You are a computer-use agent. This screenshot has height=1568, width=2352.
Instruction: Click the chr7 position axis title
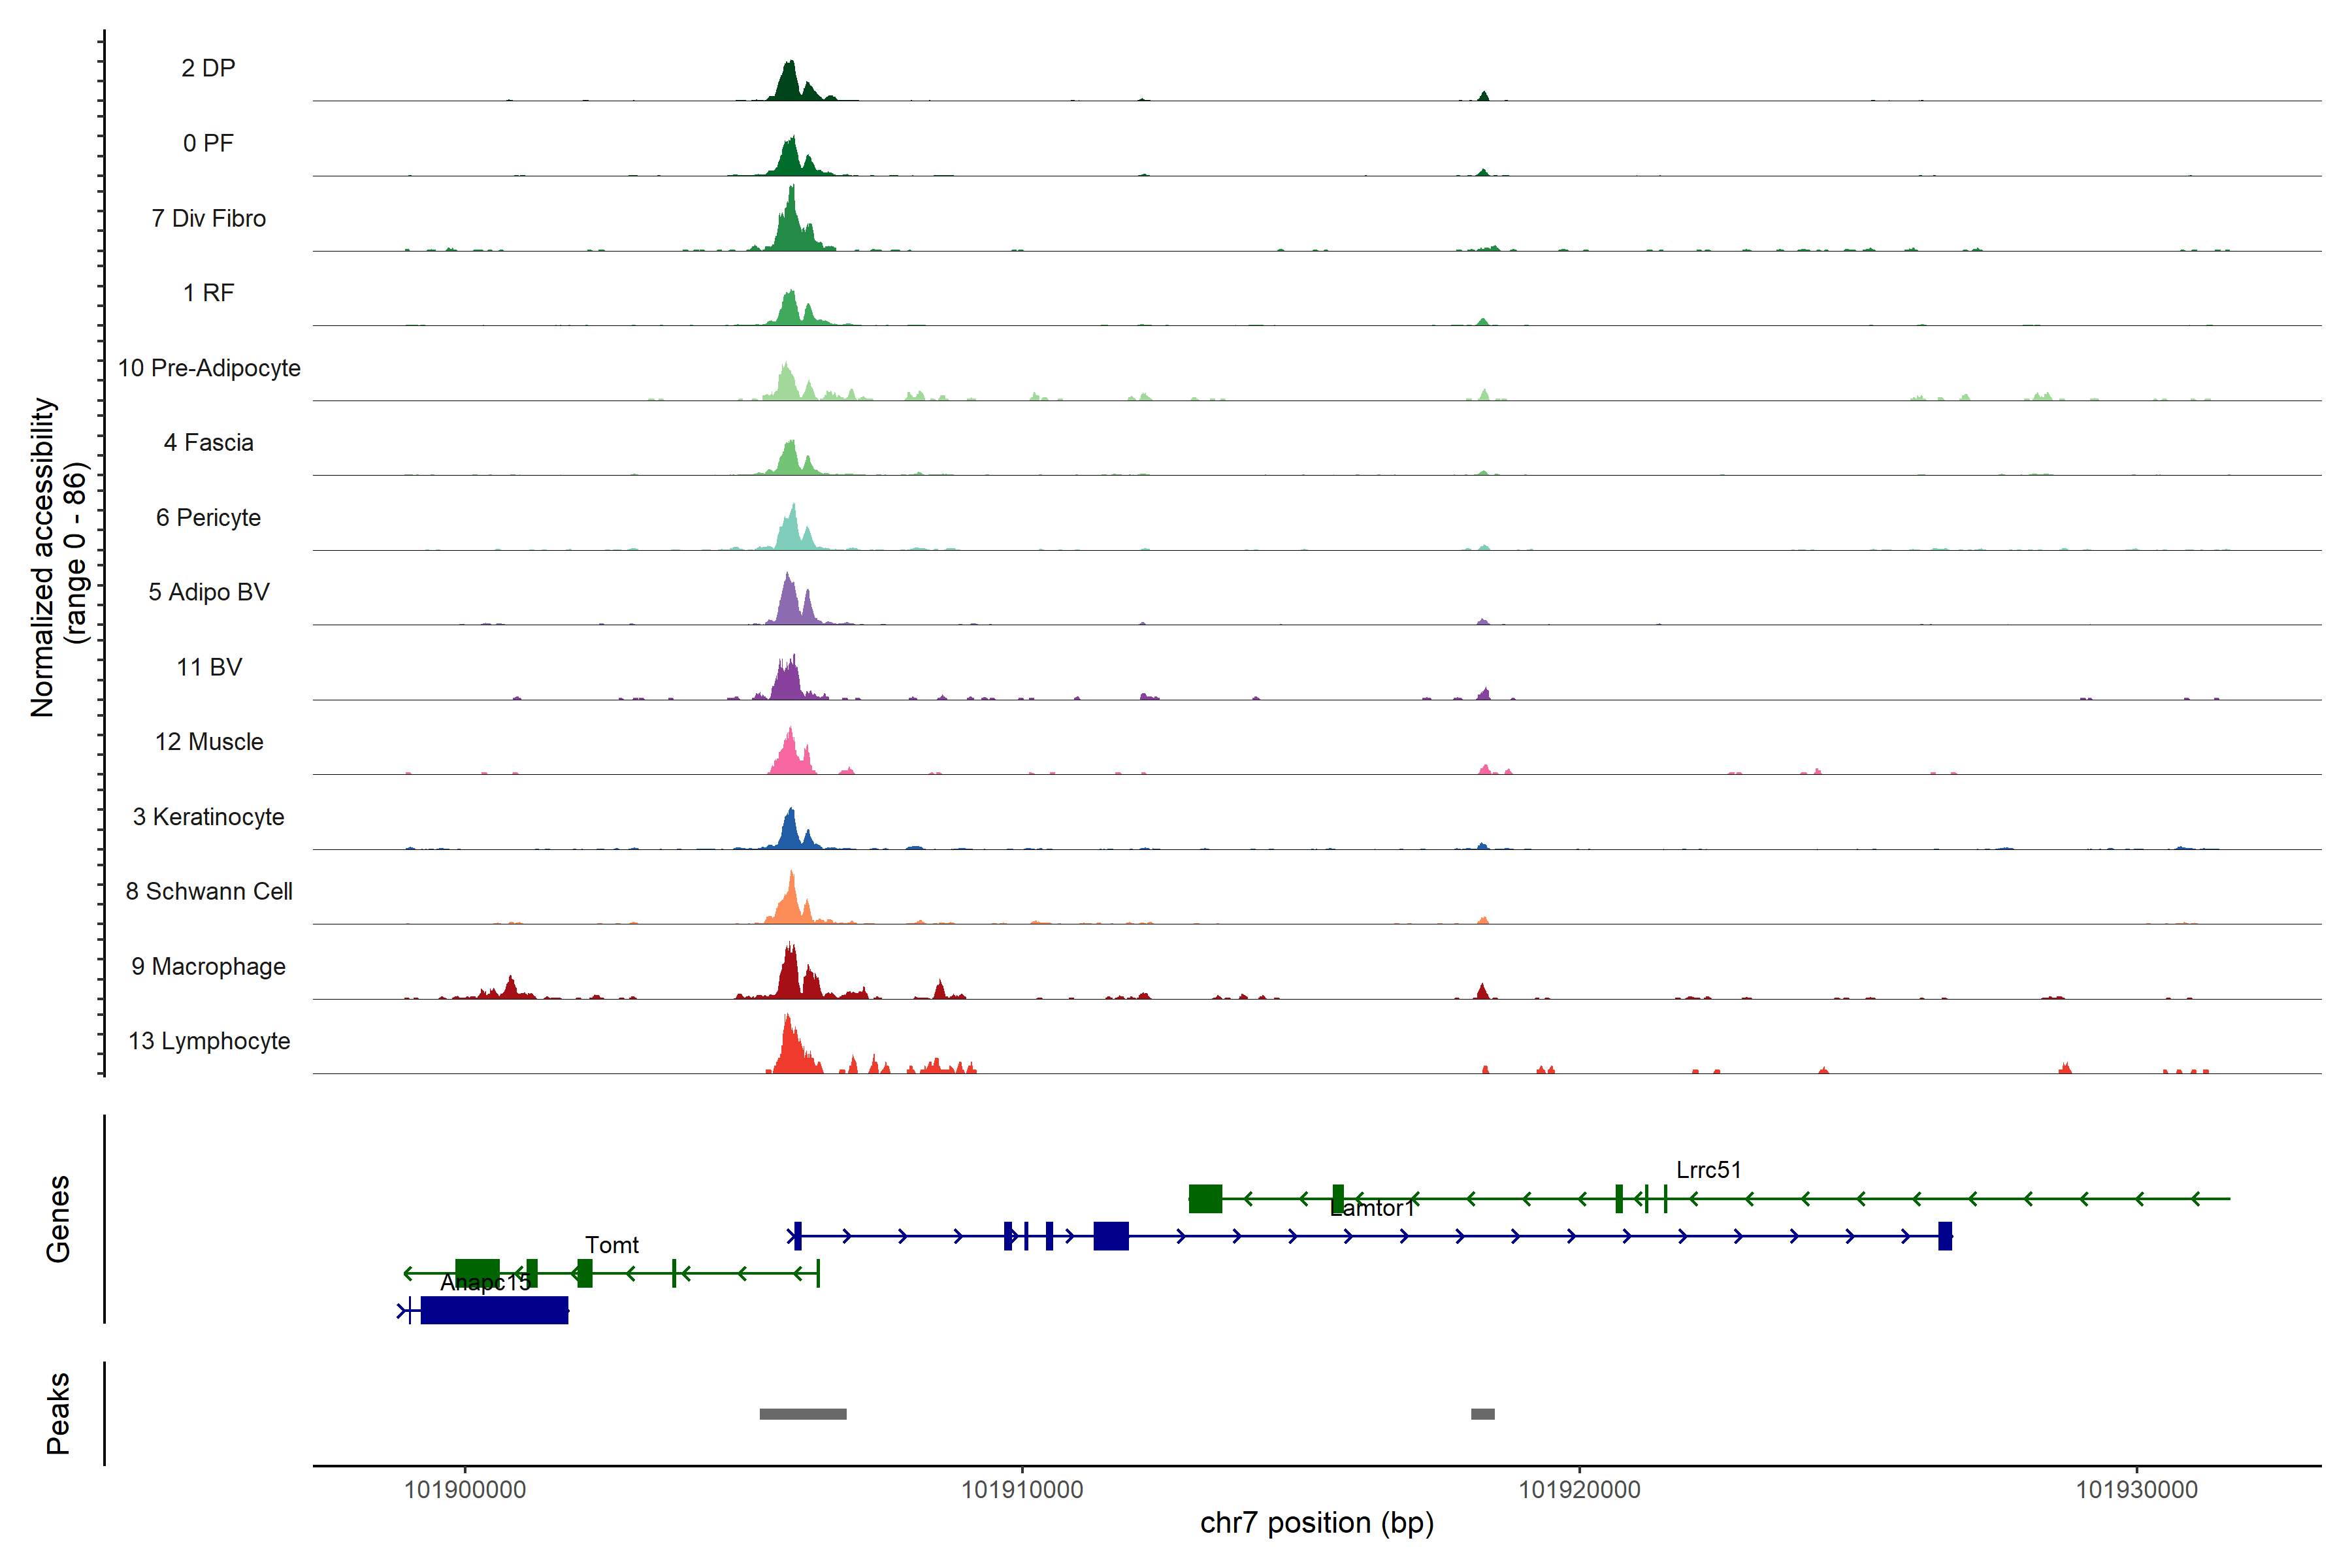pyautogui.click(x=1316, y=1523)
